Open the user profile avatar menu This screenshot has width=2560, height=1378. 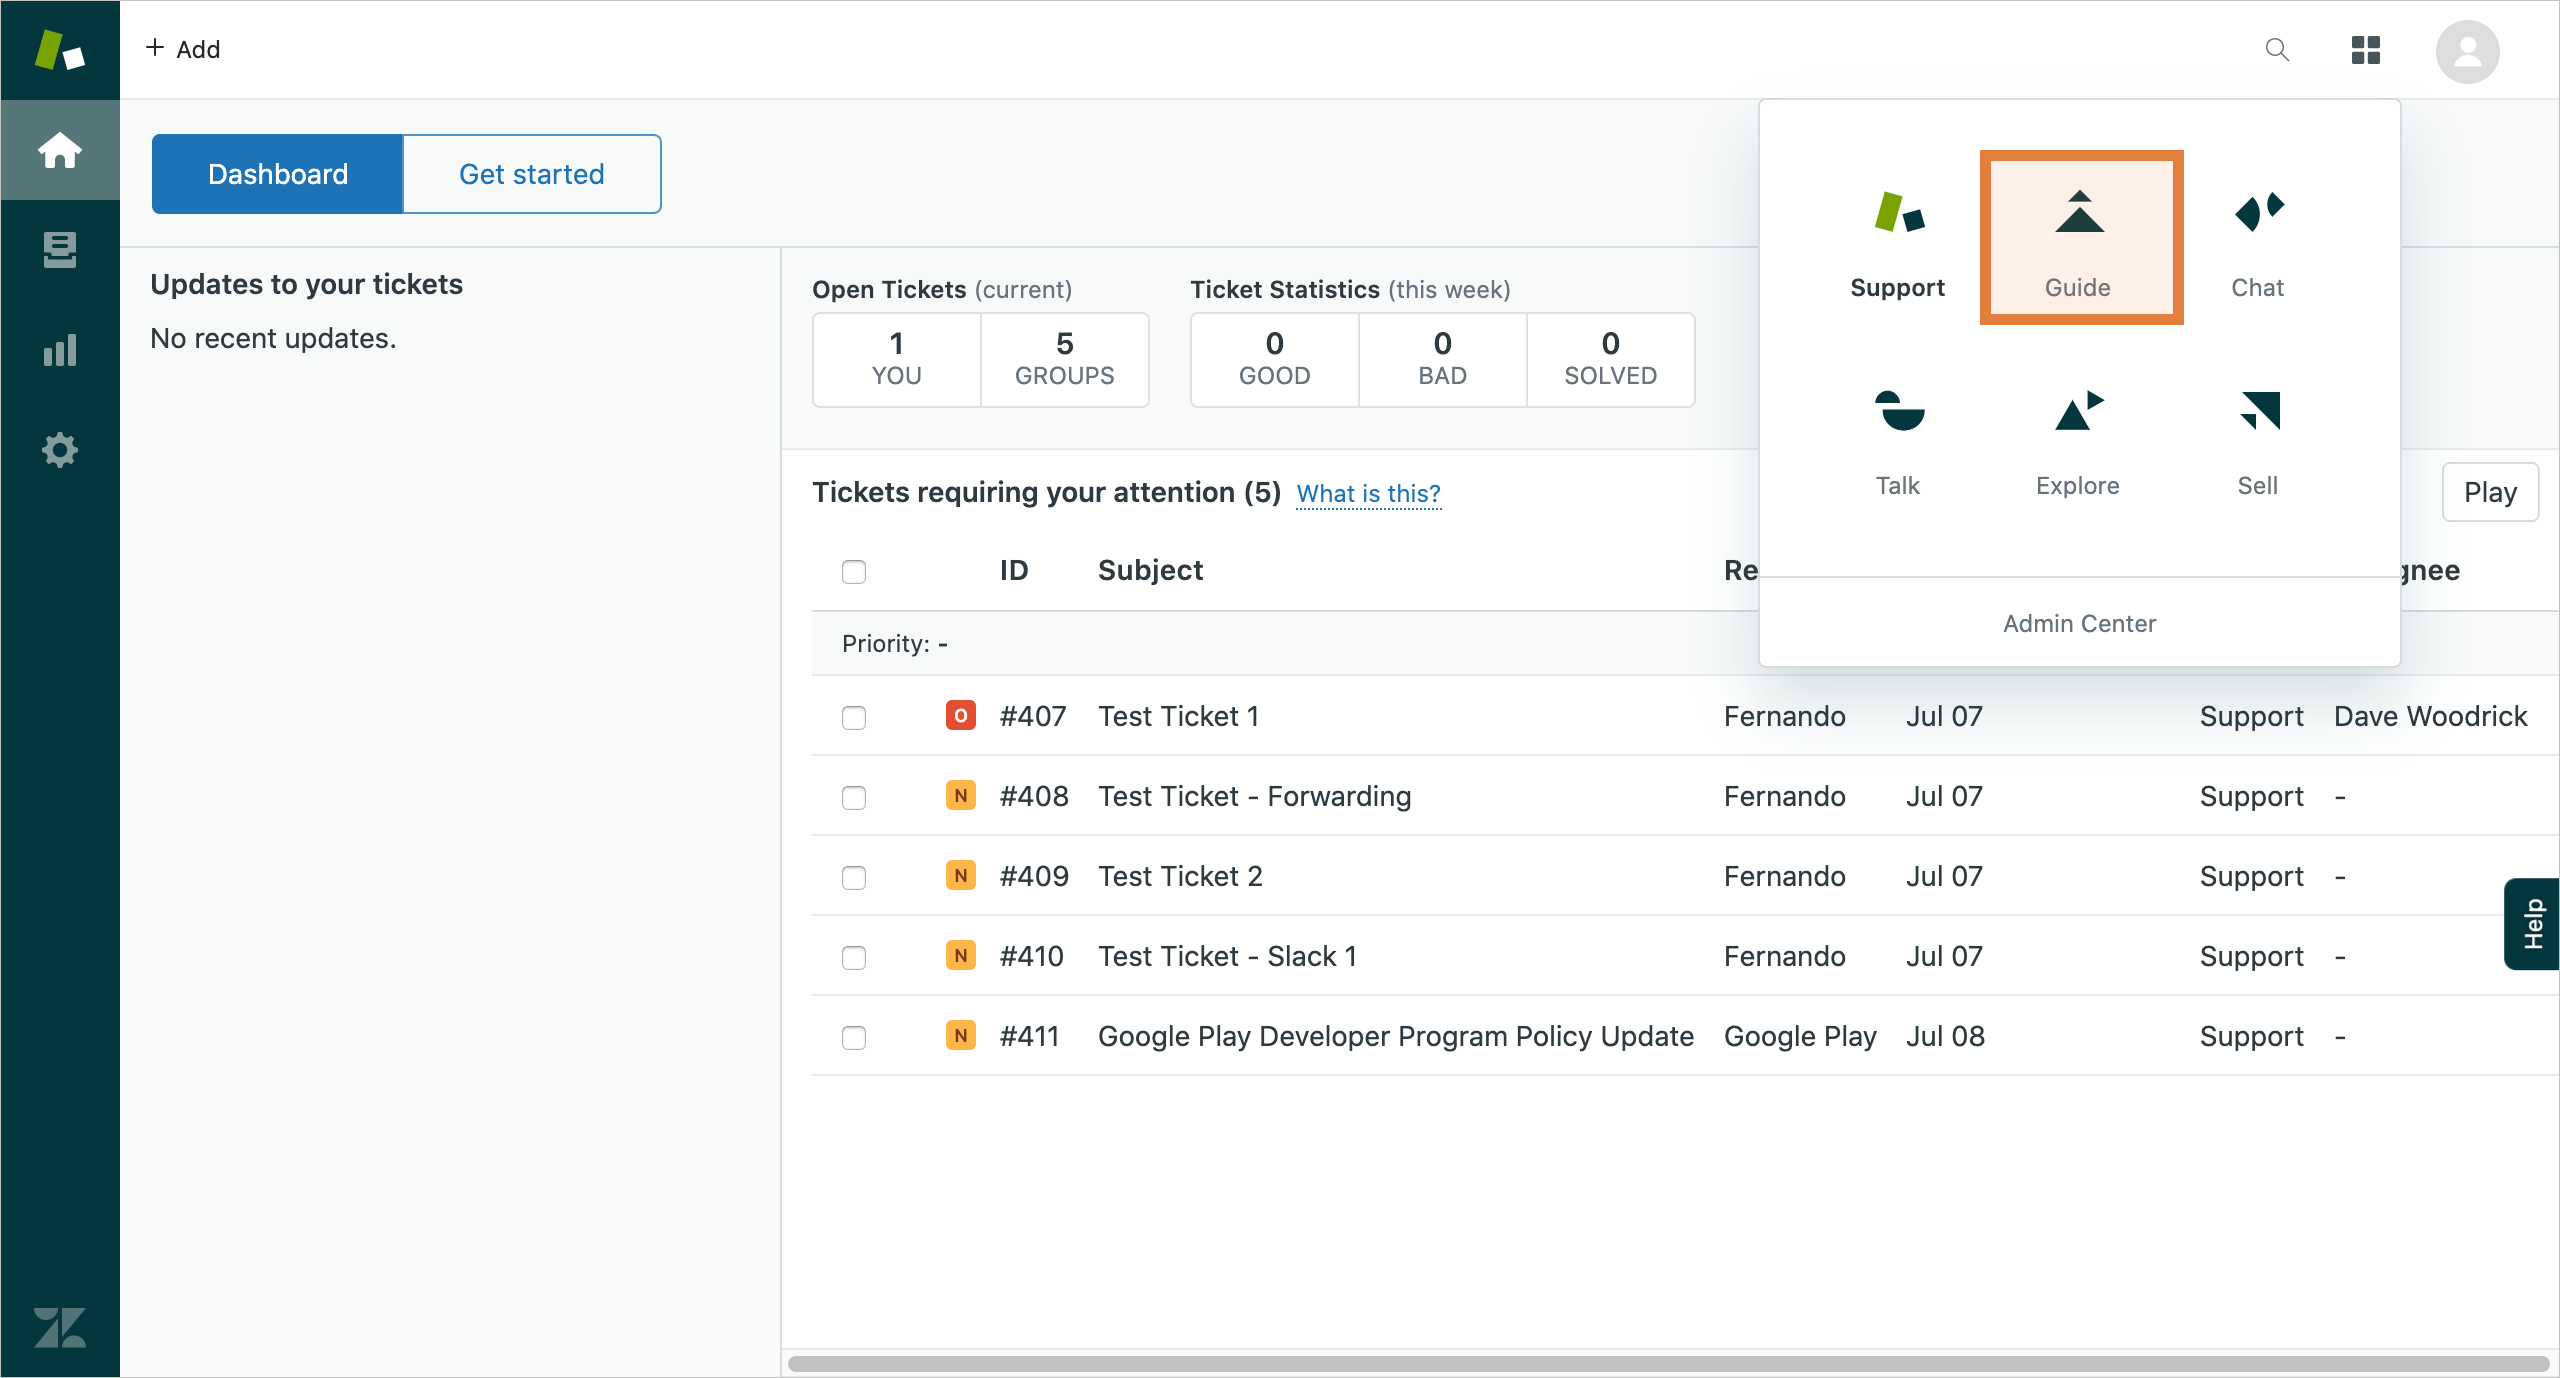[x=2467, y=52]
